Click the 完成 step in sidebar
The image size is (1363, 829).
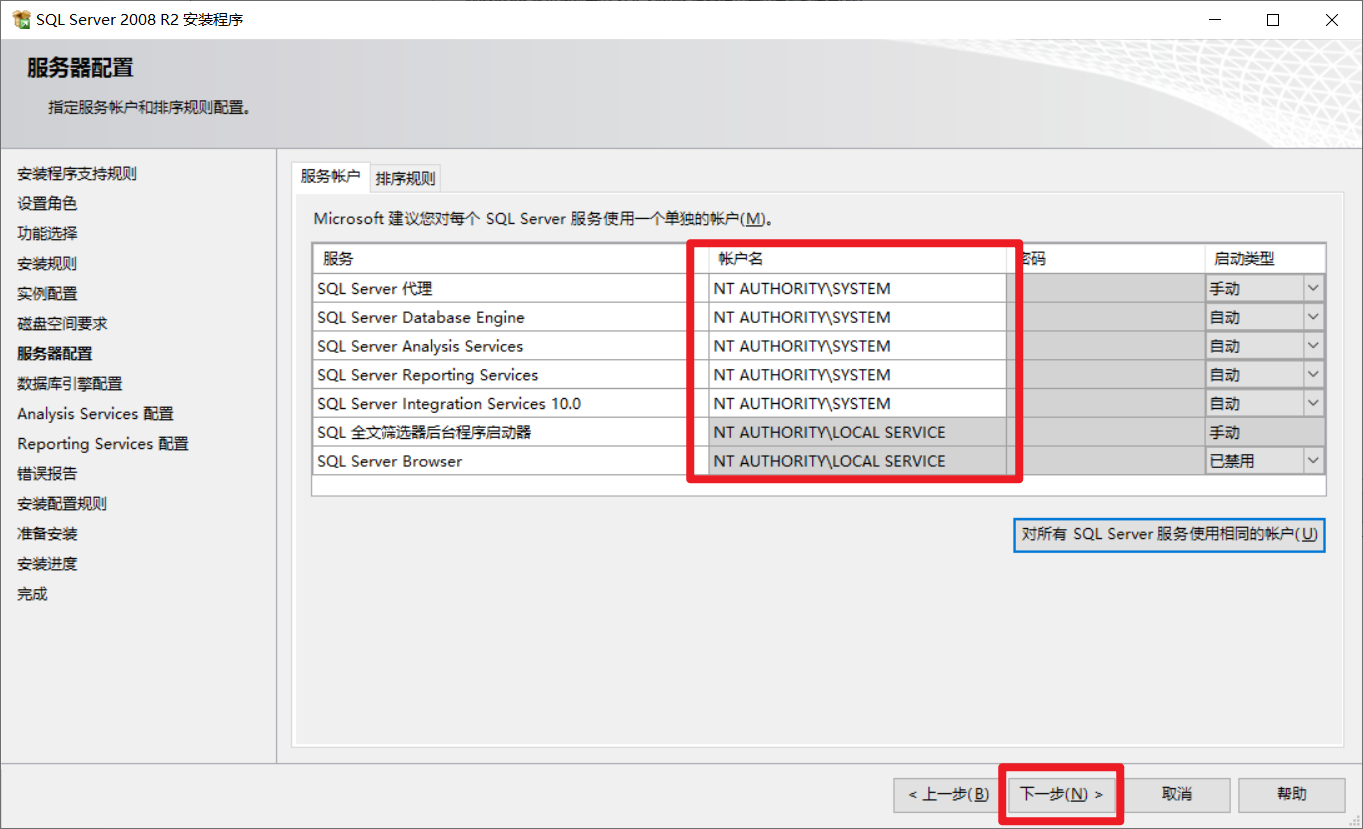click(x=32, y=594)
